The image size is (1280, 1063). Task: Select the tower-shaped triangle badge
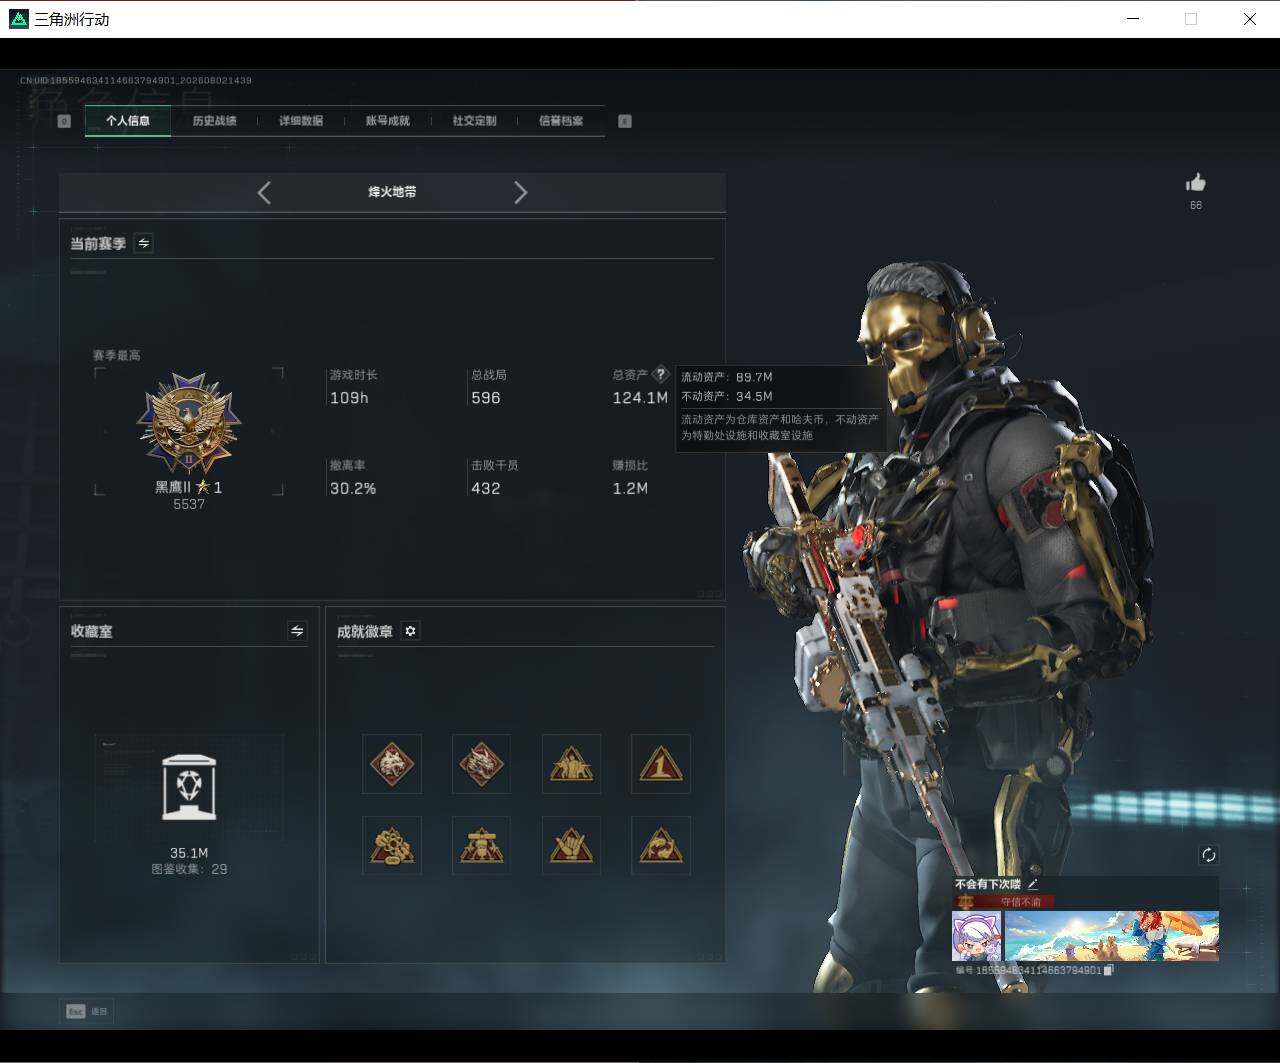click(481, 846)
